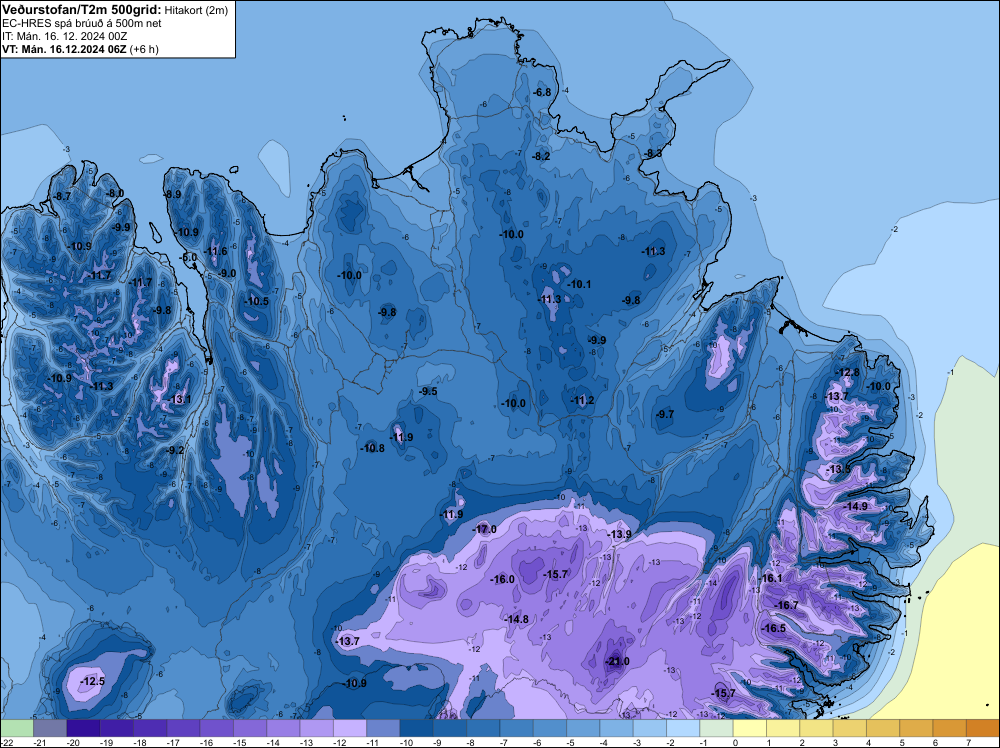Click the map title 'Veðurstofan/T2m 500grid: Hitakort (2m)'
Viewport: 1000px width, 748px height.
click(x=115, y=10)
